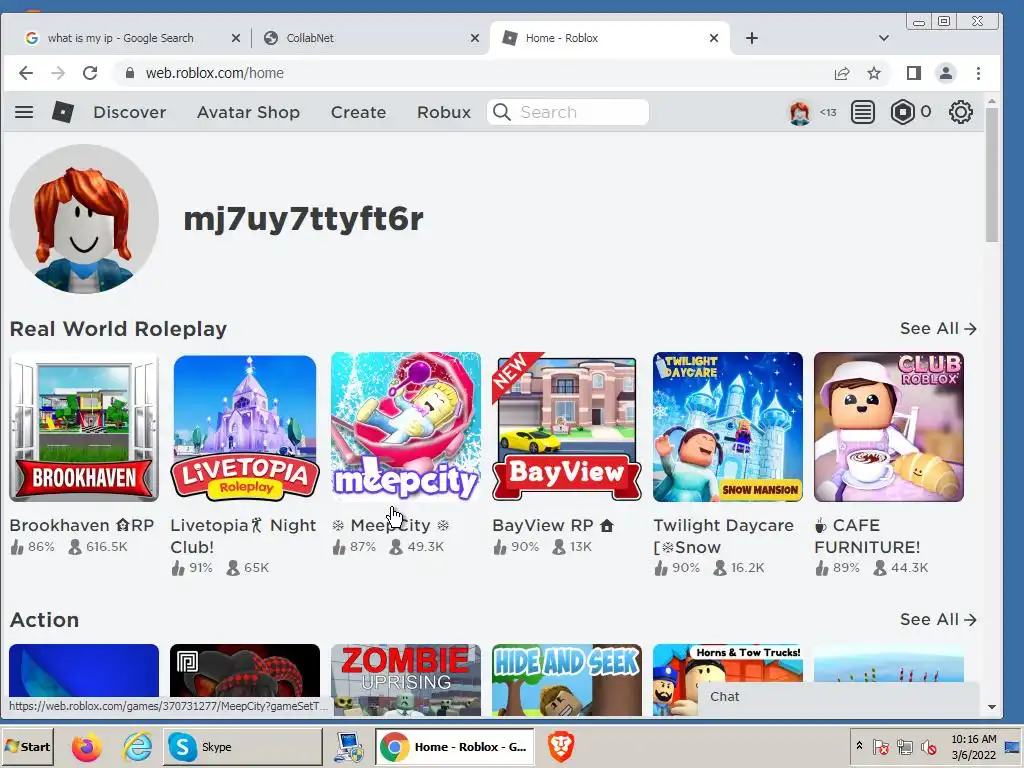
Task: Open the Avatar Shop menu item
Action: coord(248,112)
